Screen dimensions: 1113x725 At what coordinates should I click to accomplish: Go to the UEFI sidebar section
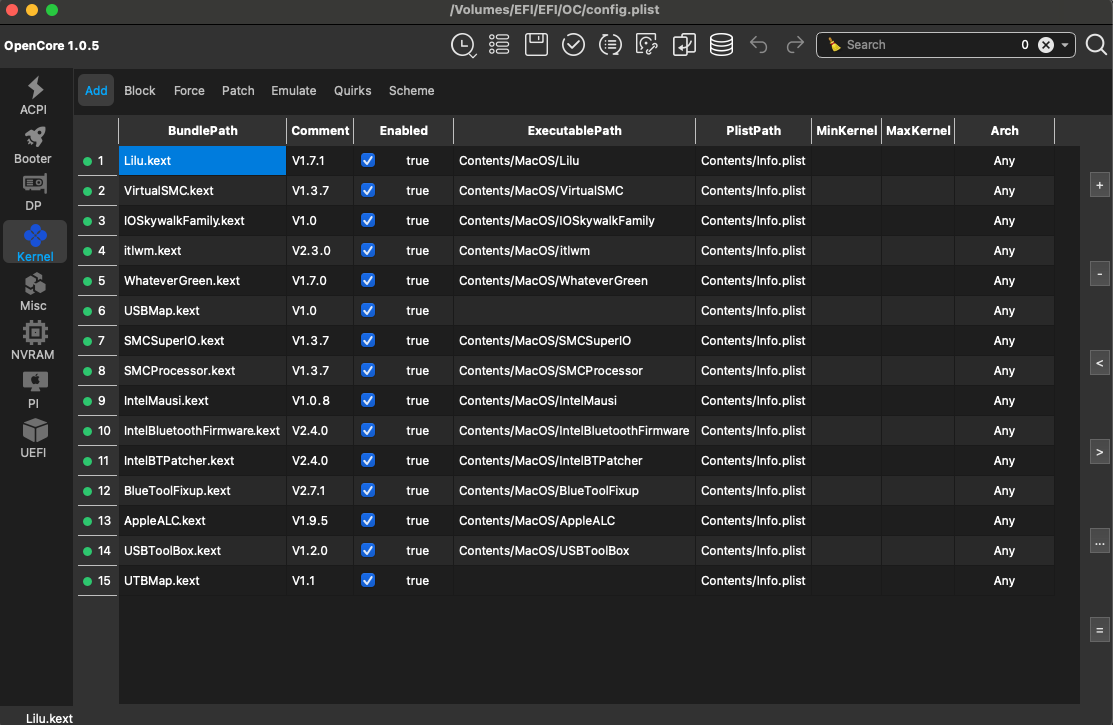pos(34,439)
